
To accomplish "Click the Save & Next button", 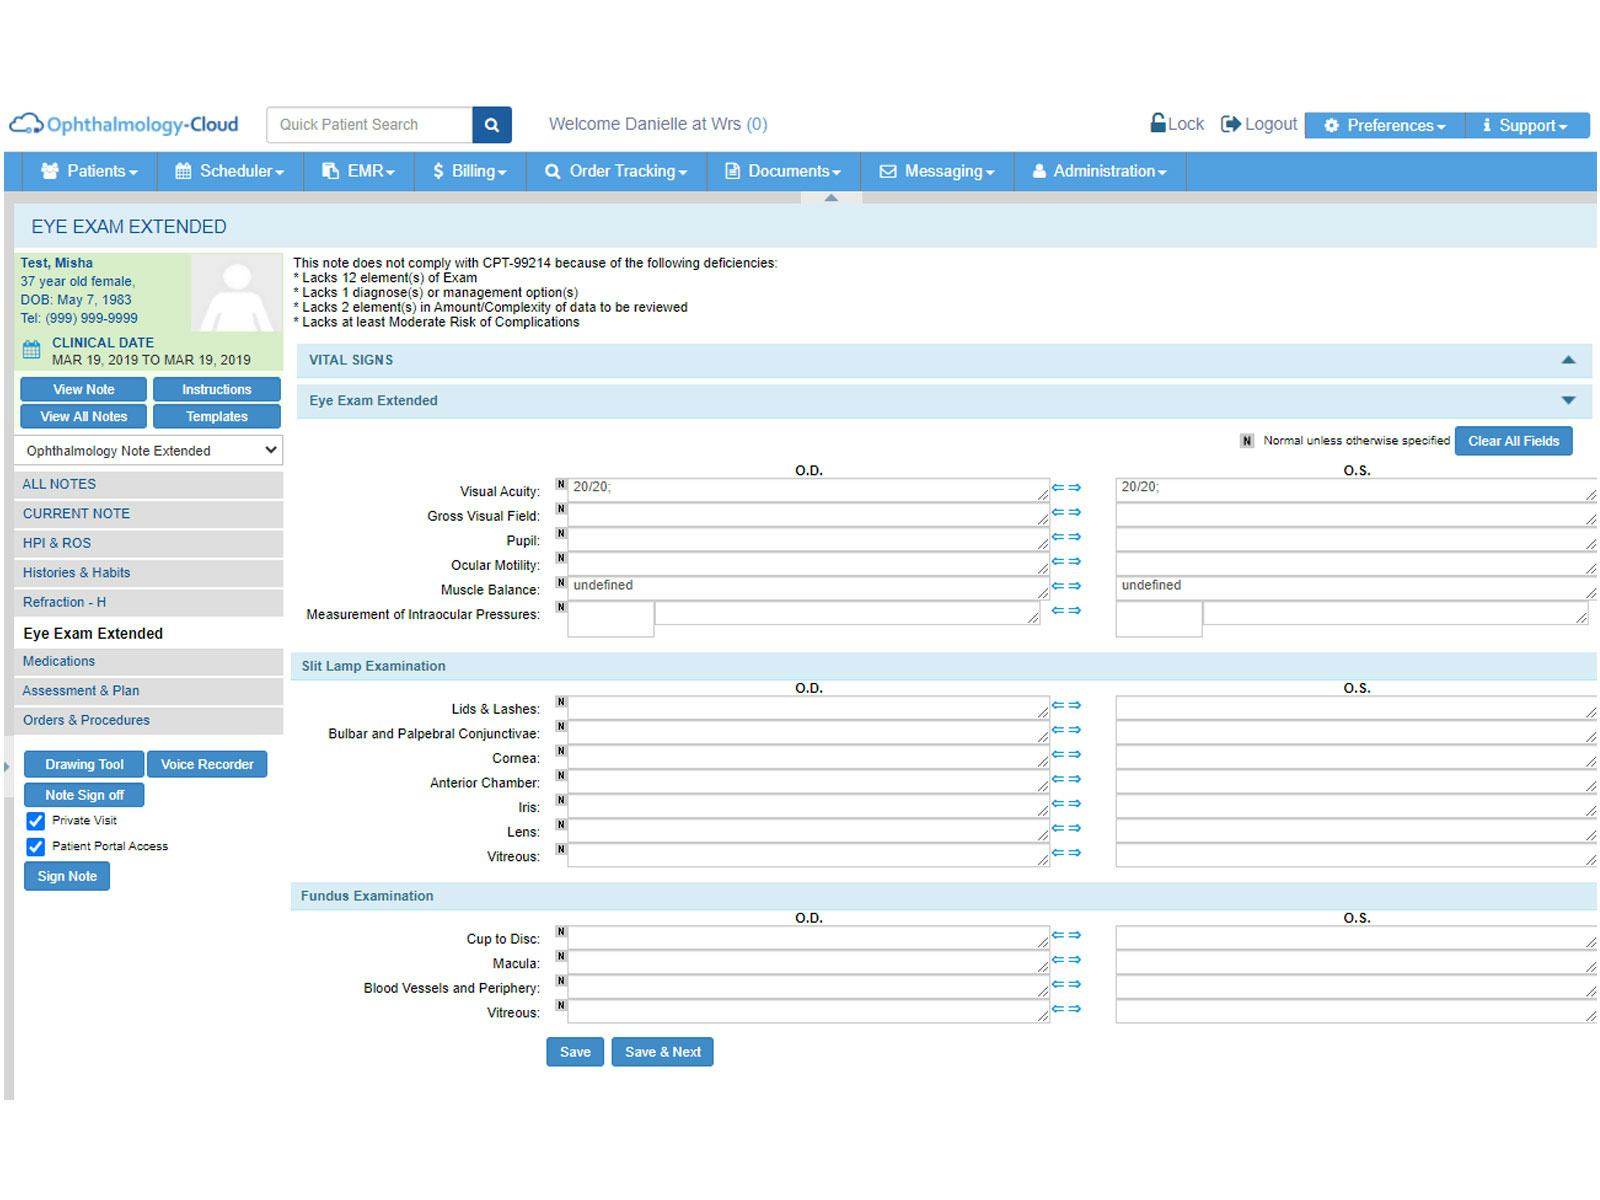I will point(662,1051).
